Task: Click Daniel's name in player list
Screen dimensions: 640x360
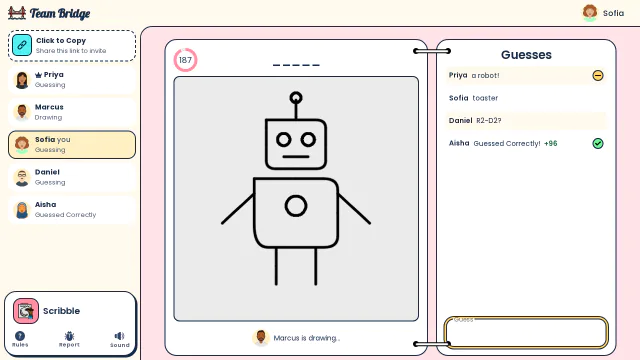Action: [47, 172]
